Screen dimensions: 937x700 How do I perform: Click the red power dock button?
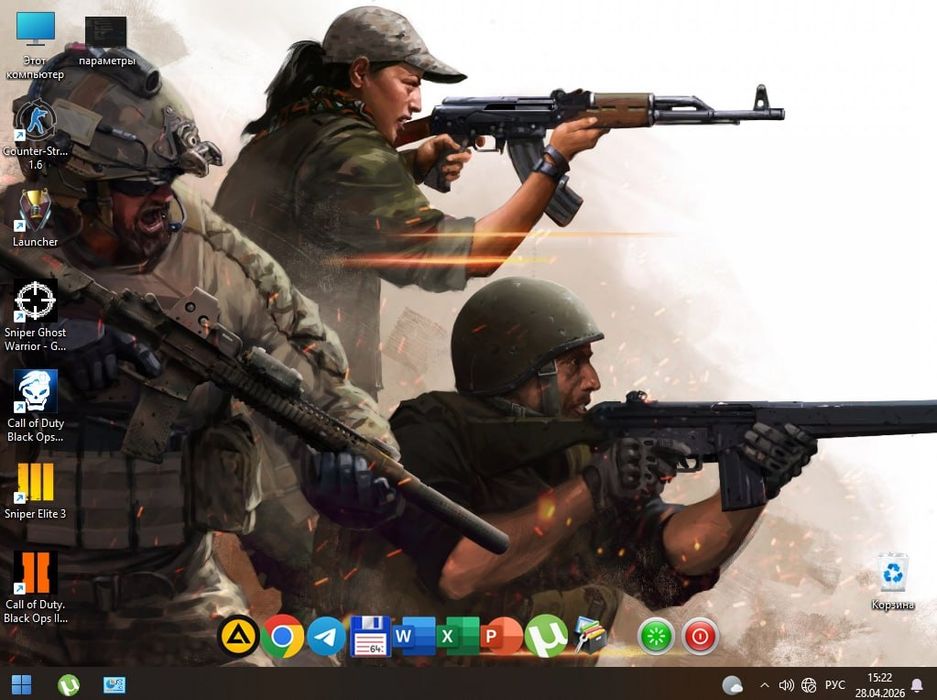700,636
